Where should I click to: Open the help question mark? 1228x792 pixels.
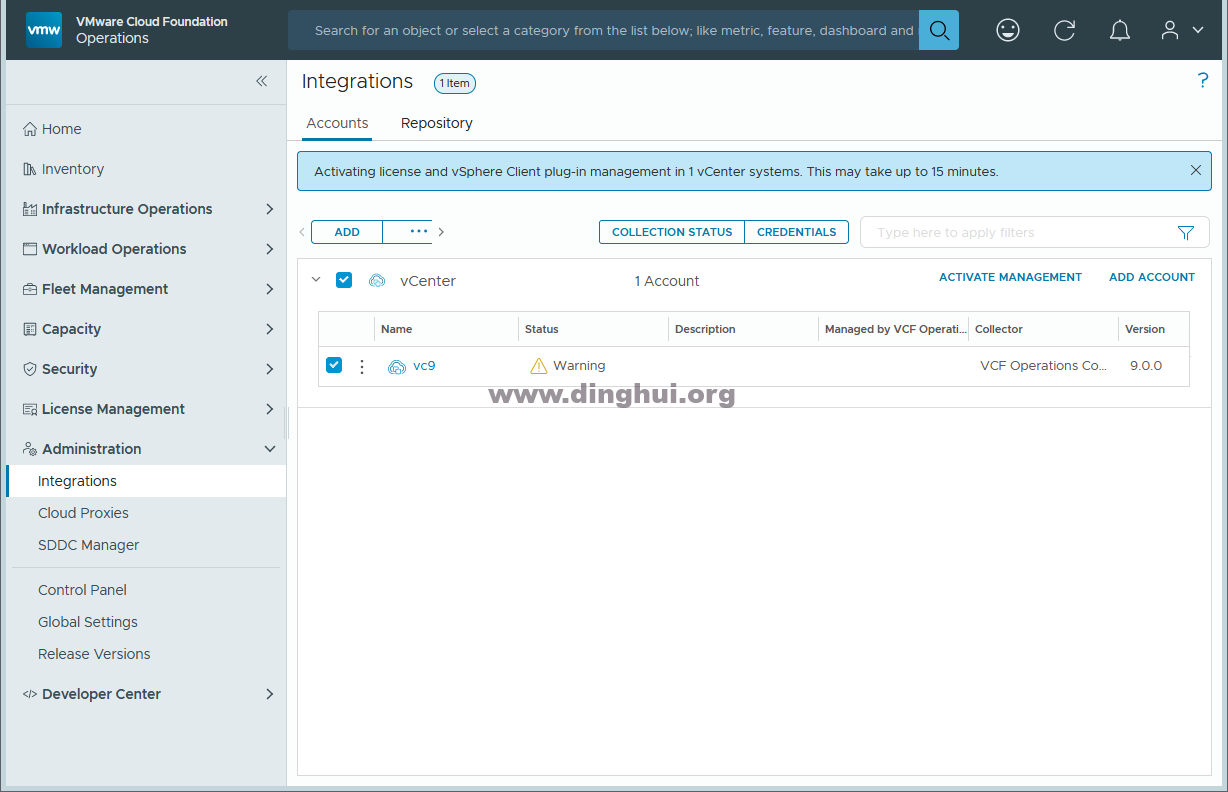pos(1203,81)
